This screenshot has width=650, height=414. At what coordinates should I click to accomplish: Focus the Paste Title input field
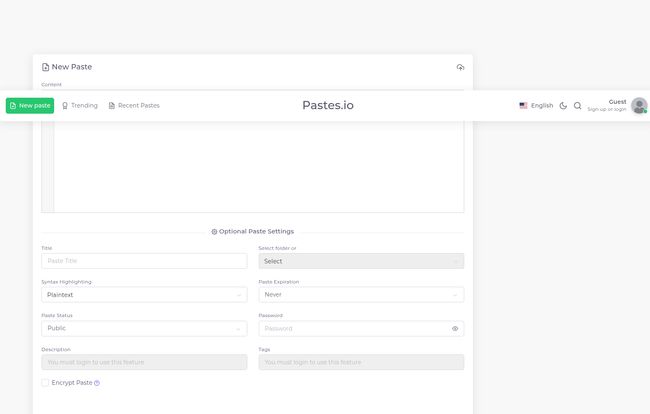coord(144,261)
